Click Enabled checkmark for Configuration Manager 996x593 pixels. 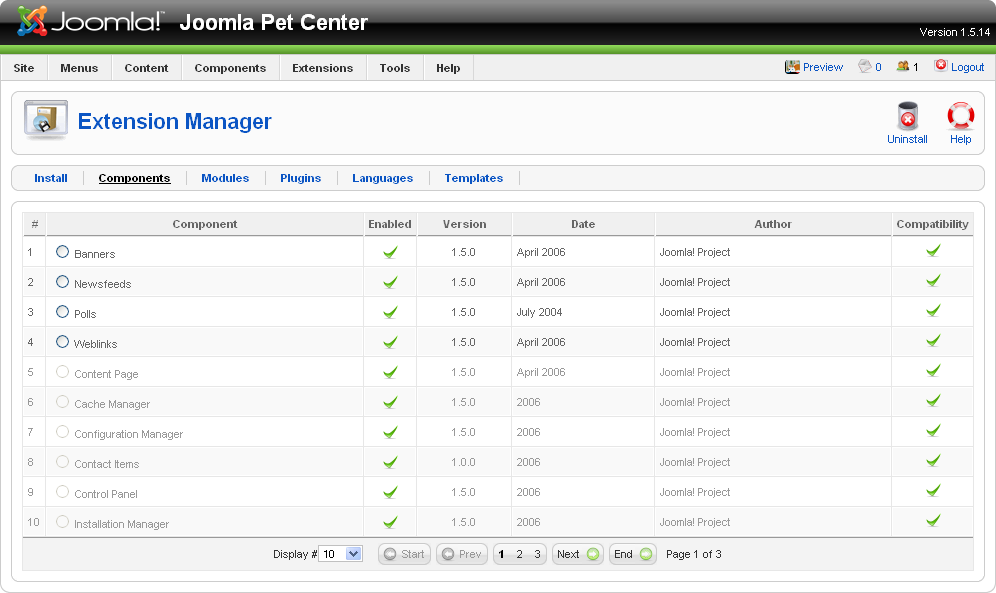click(x=390, y=432)
